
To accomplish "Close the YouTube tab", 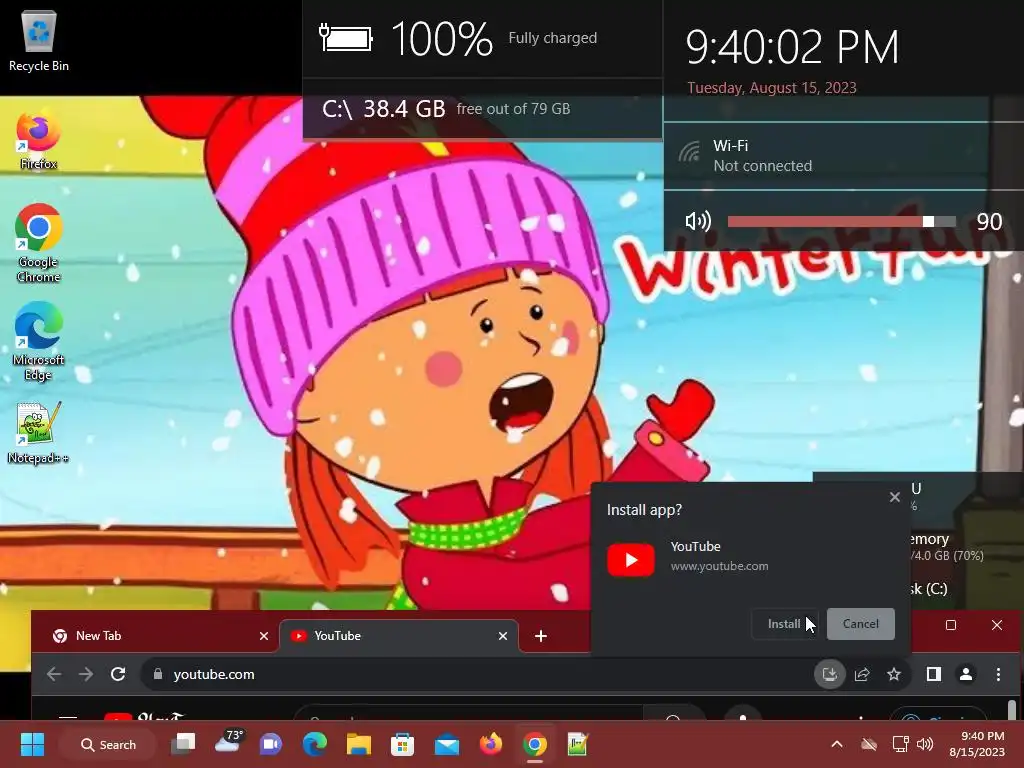I will 503,635.
